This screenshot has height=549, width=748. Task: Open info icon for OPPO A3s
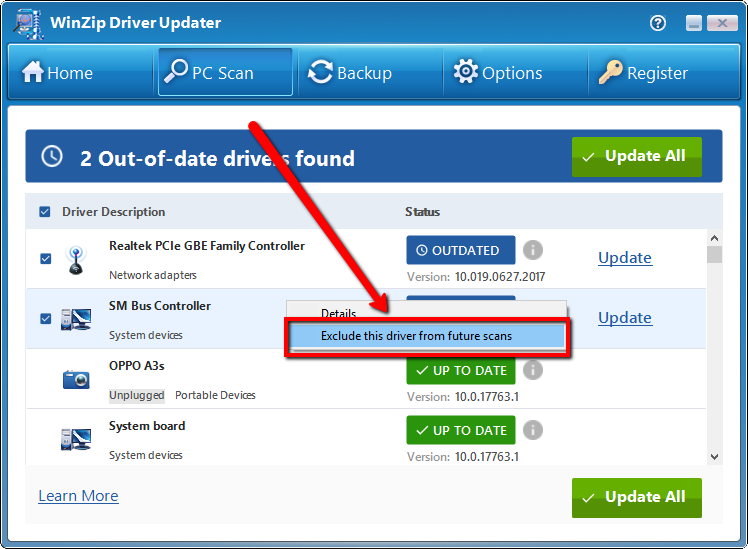[533, 370]
